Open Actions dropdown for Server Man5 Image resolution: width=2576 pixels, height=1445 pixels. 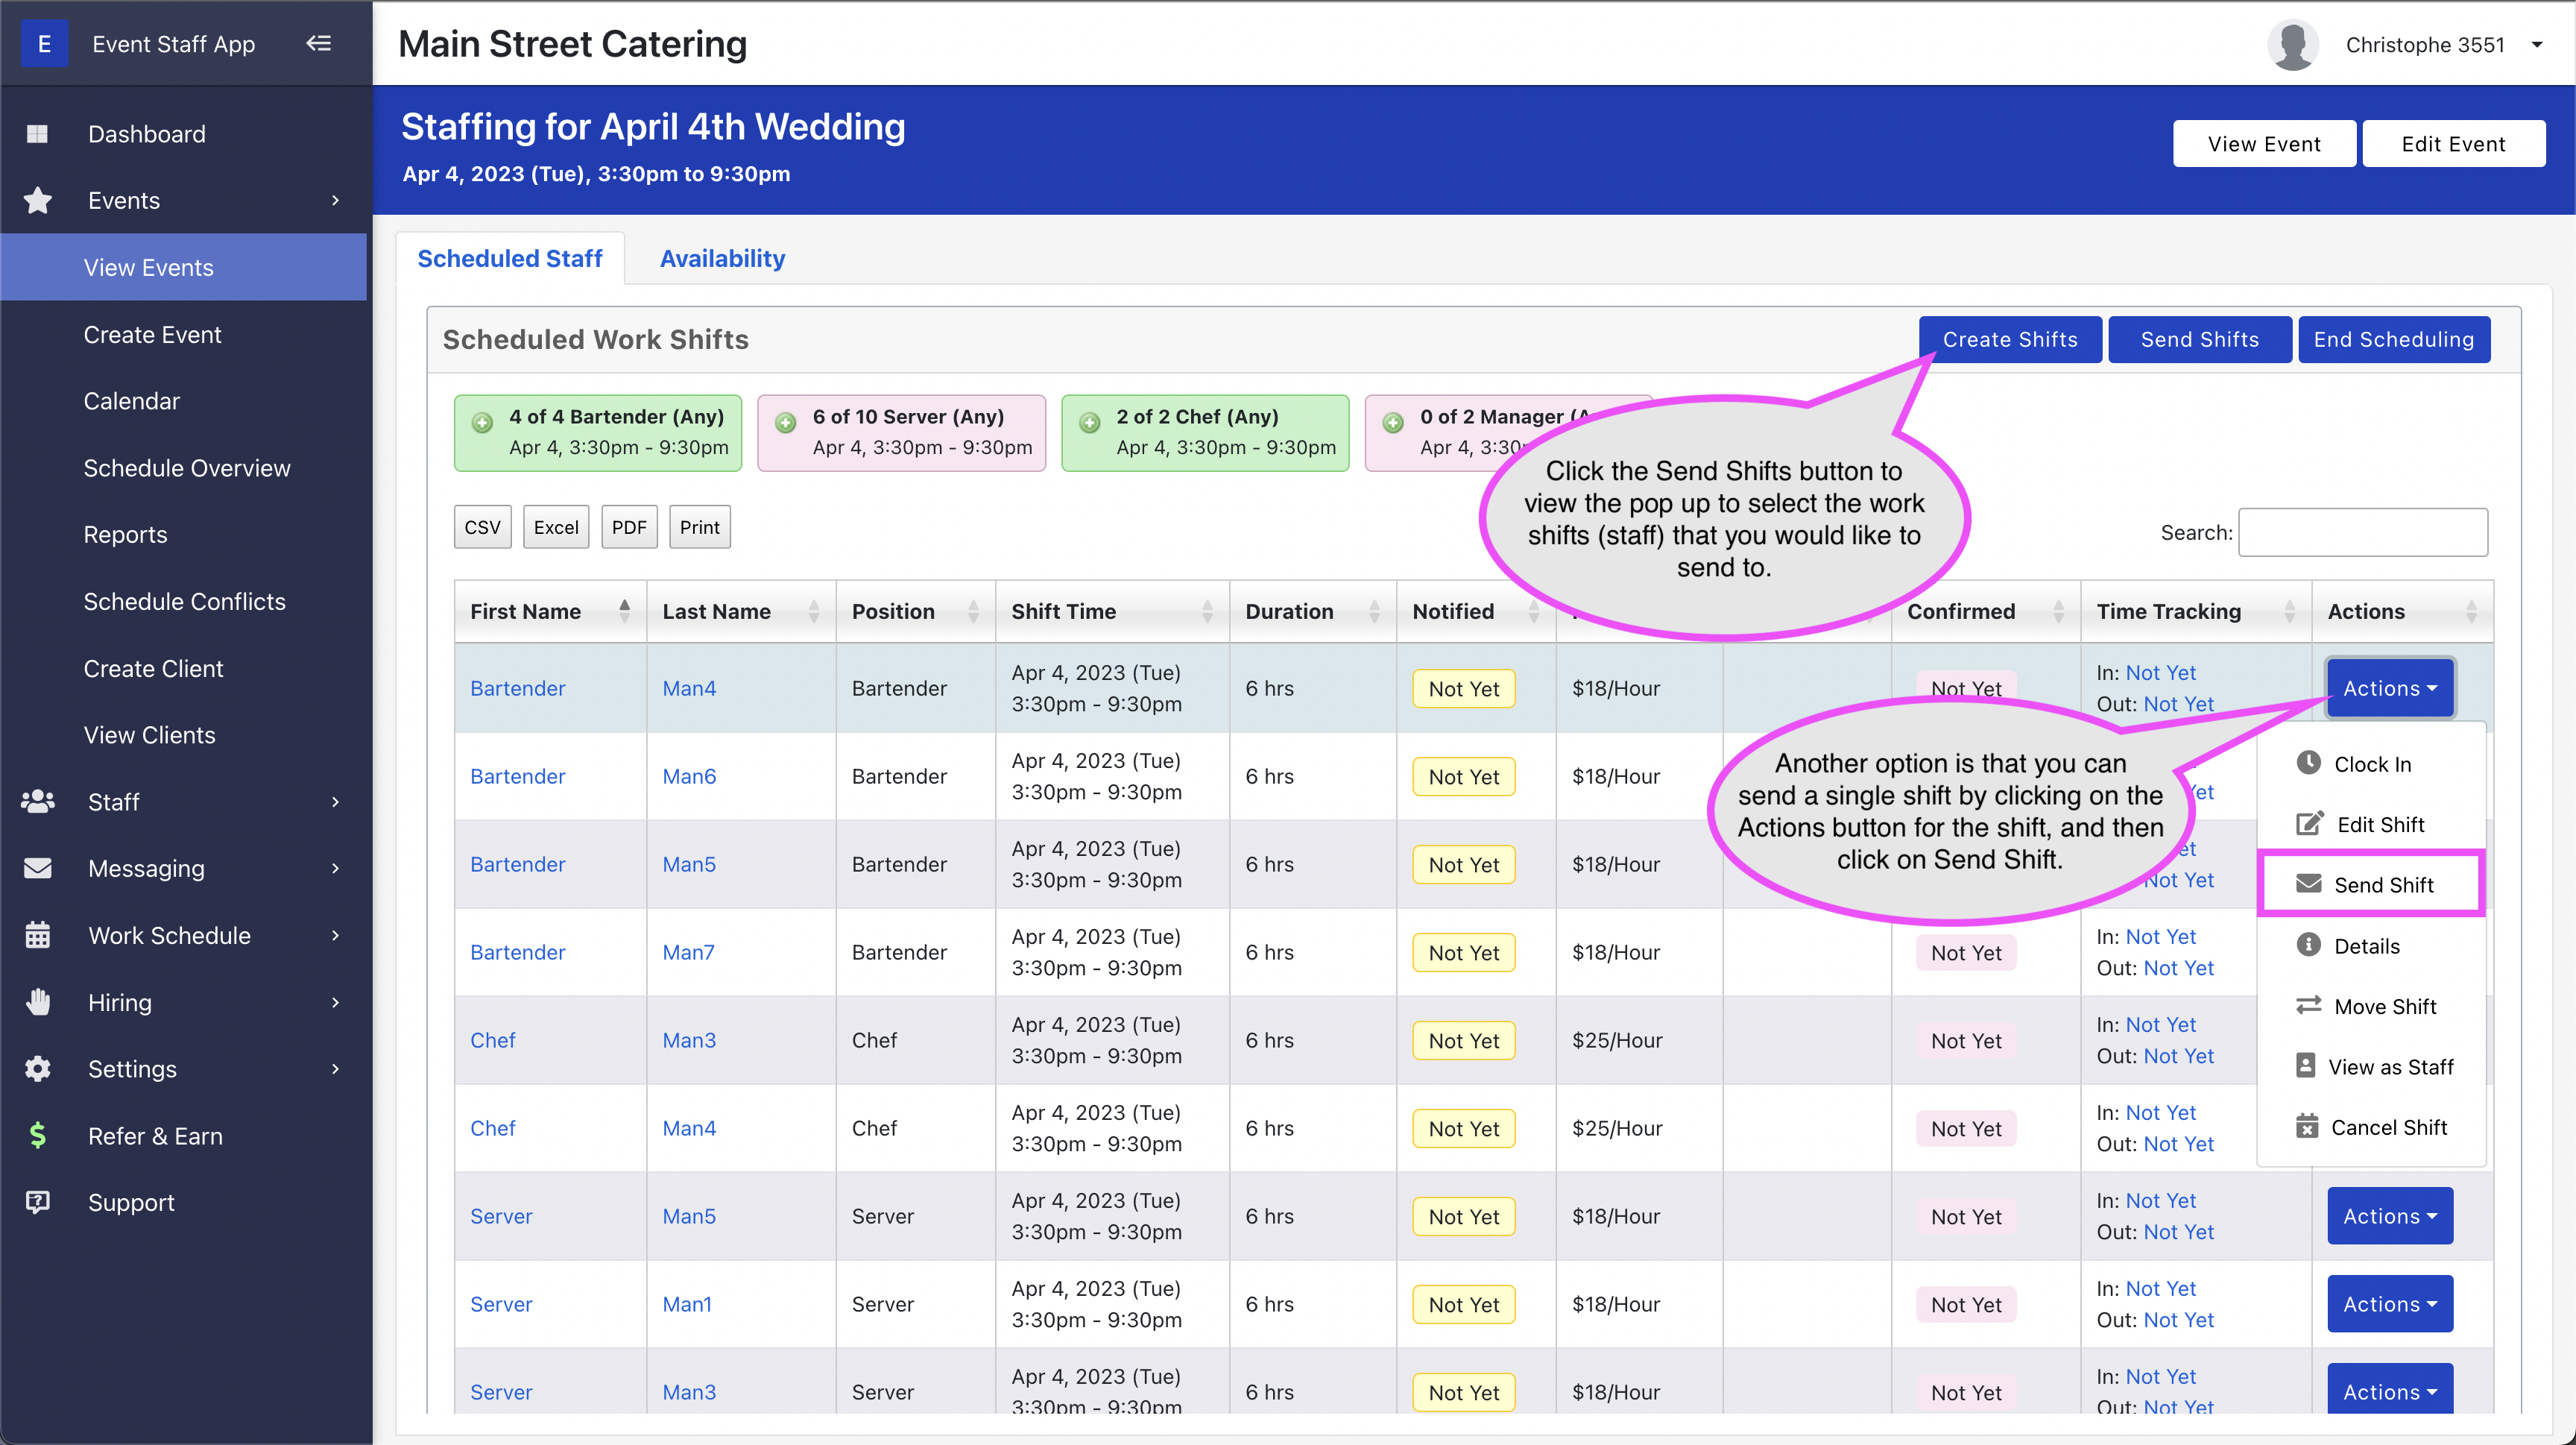(2390, 1216)
